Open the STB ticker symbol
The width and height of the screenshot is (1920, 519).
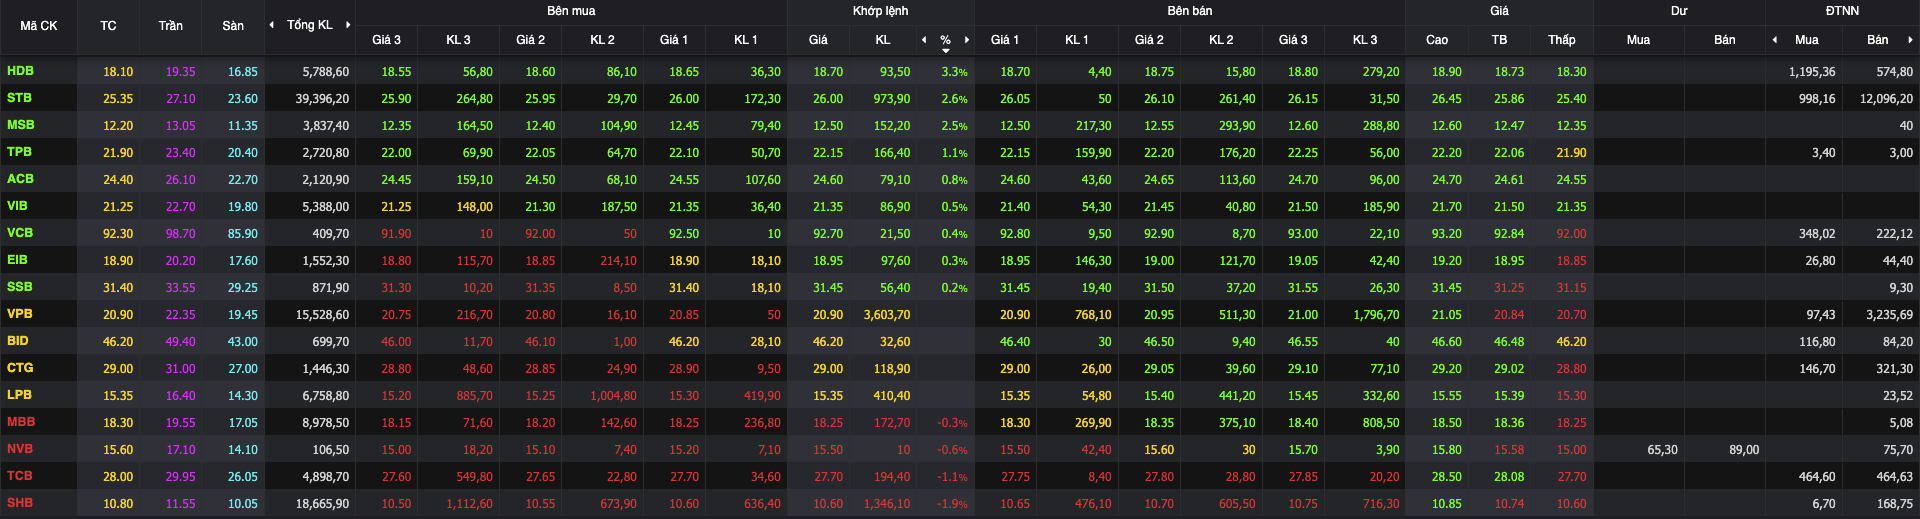point(19,98)
